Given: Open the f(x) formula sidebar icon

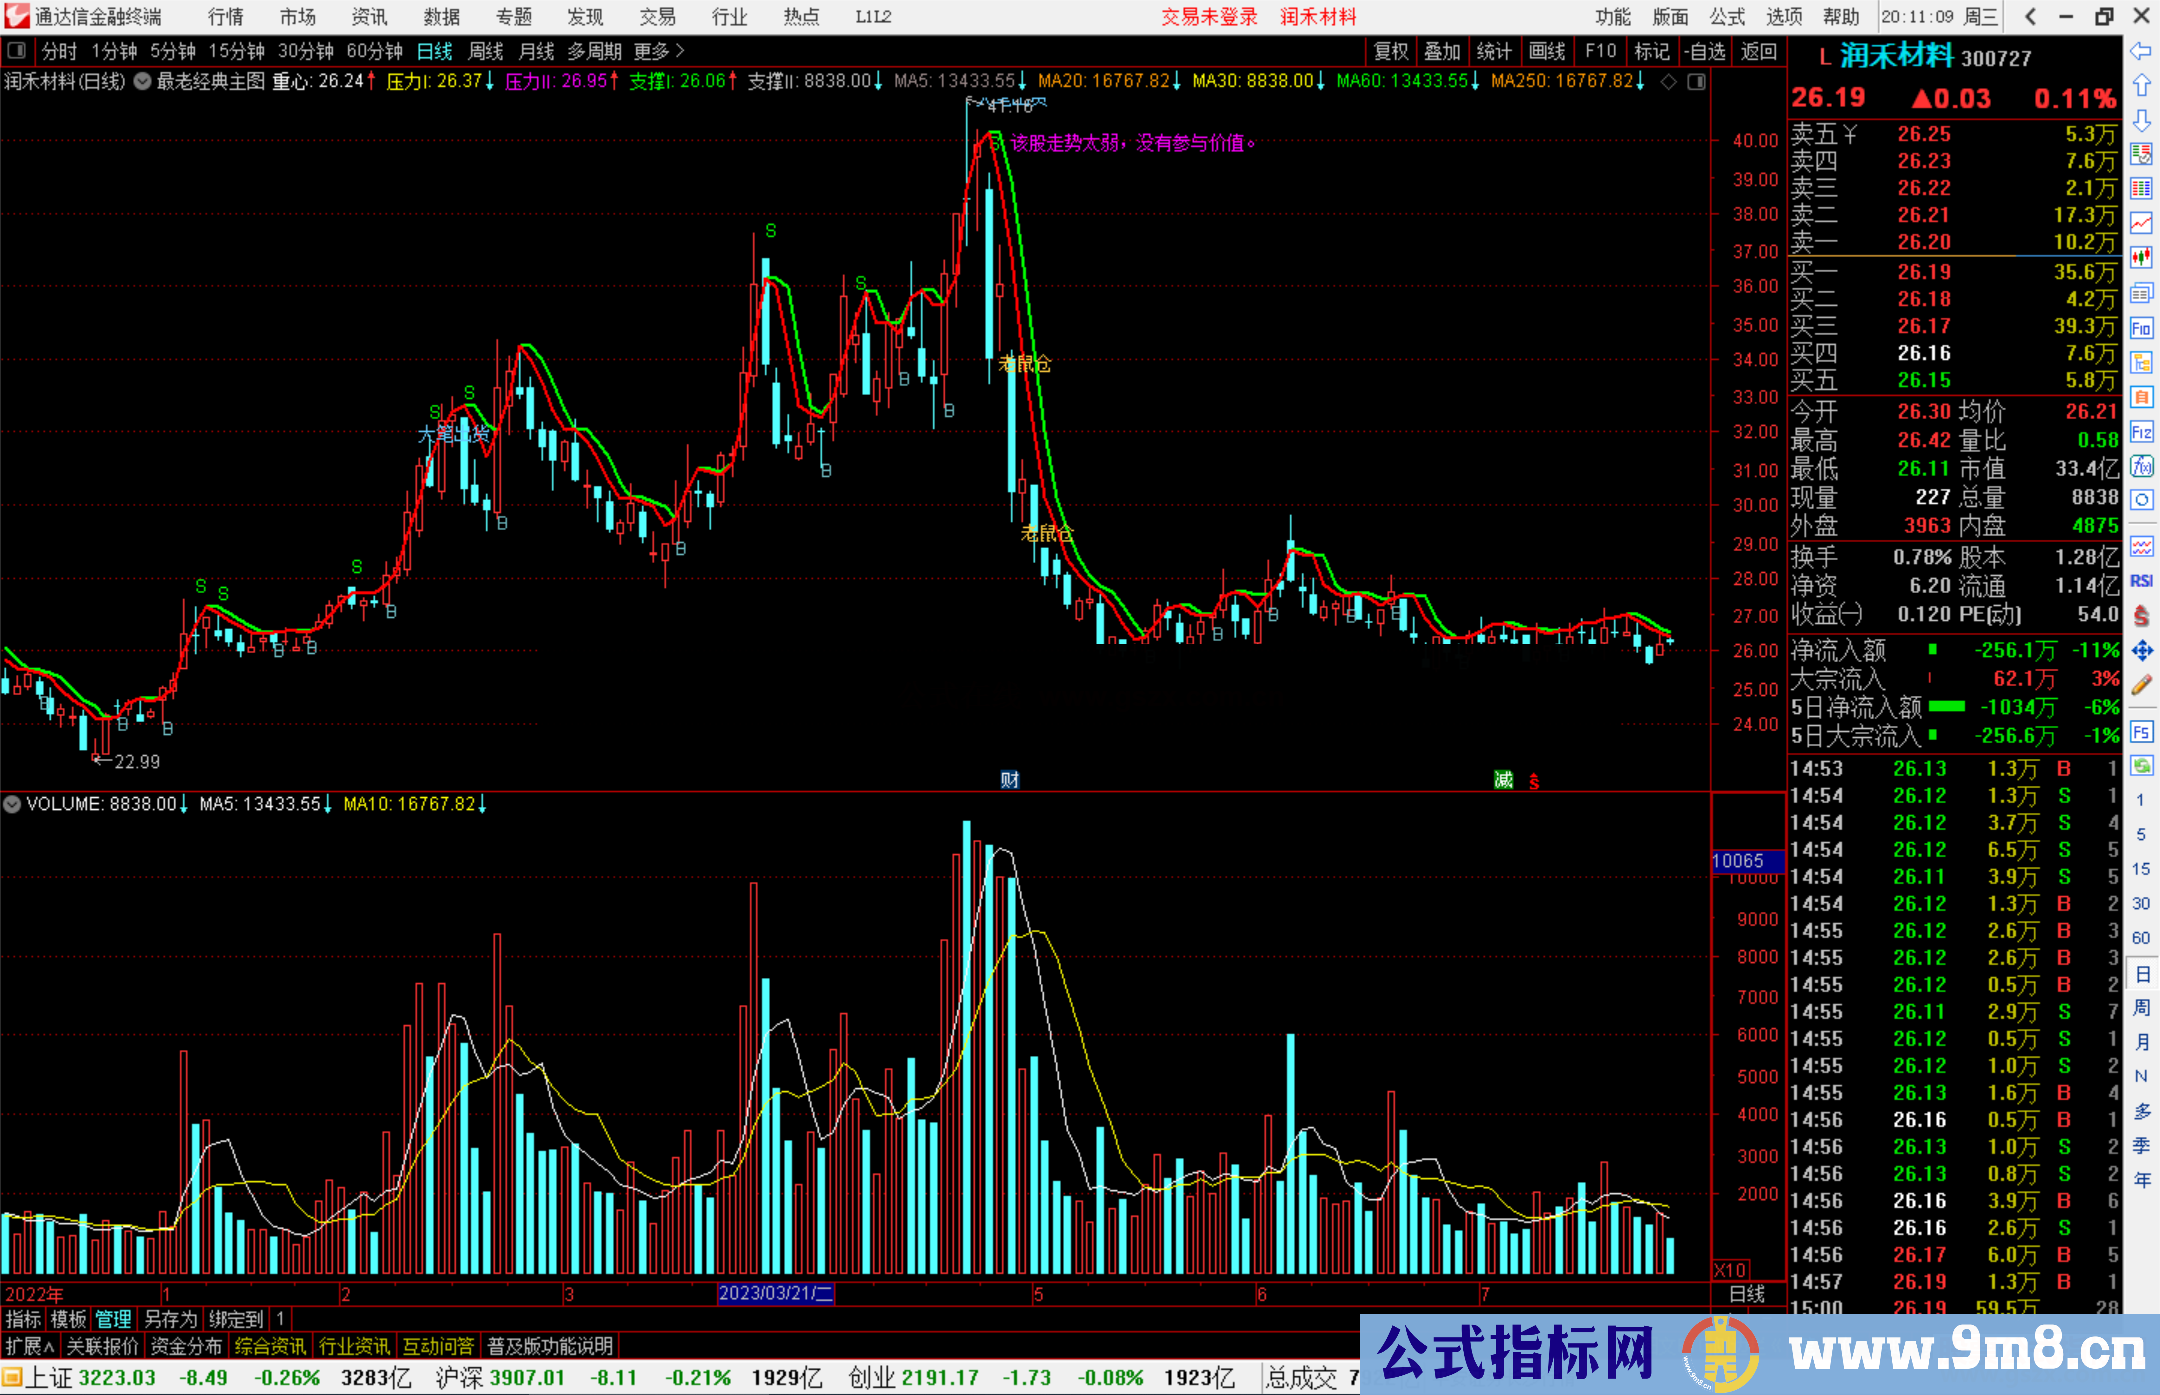Looking at the screenshot, I should click(2141, 466).
